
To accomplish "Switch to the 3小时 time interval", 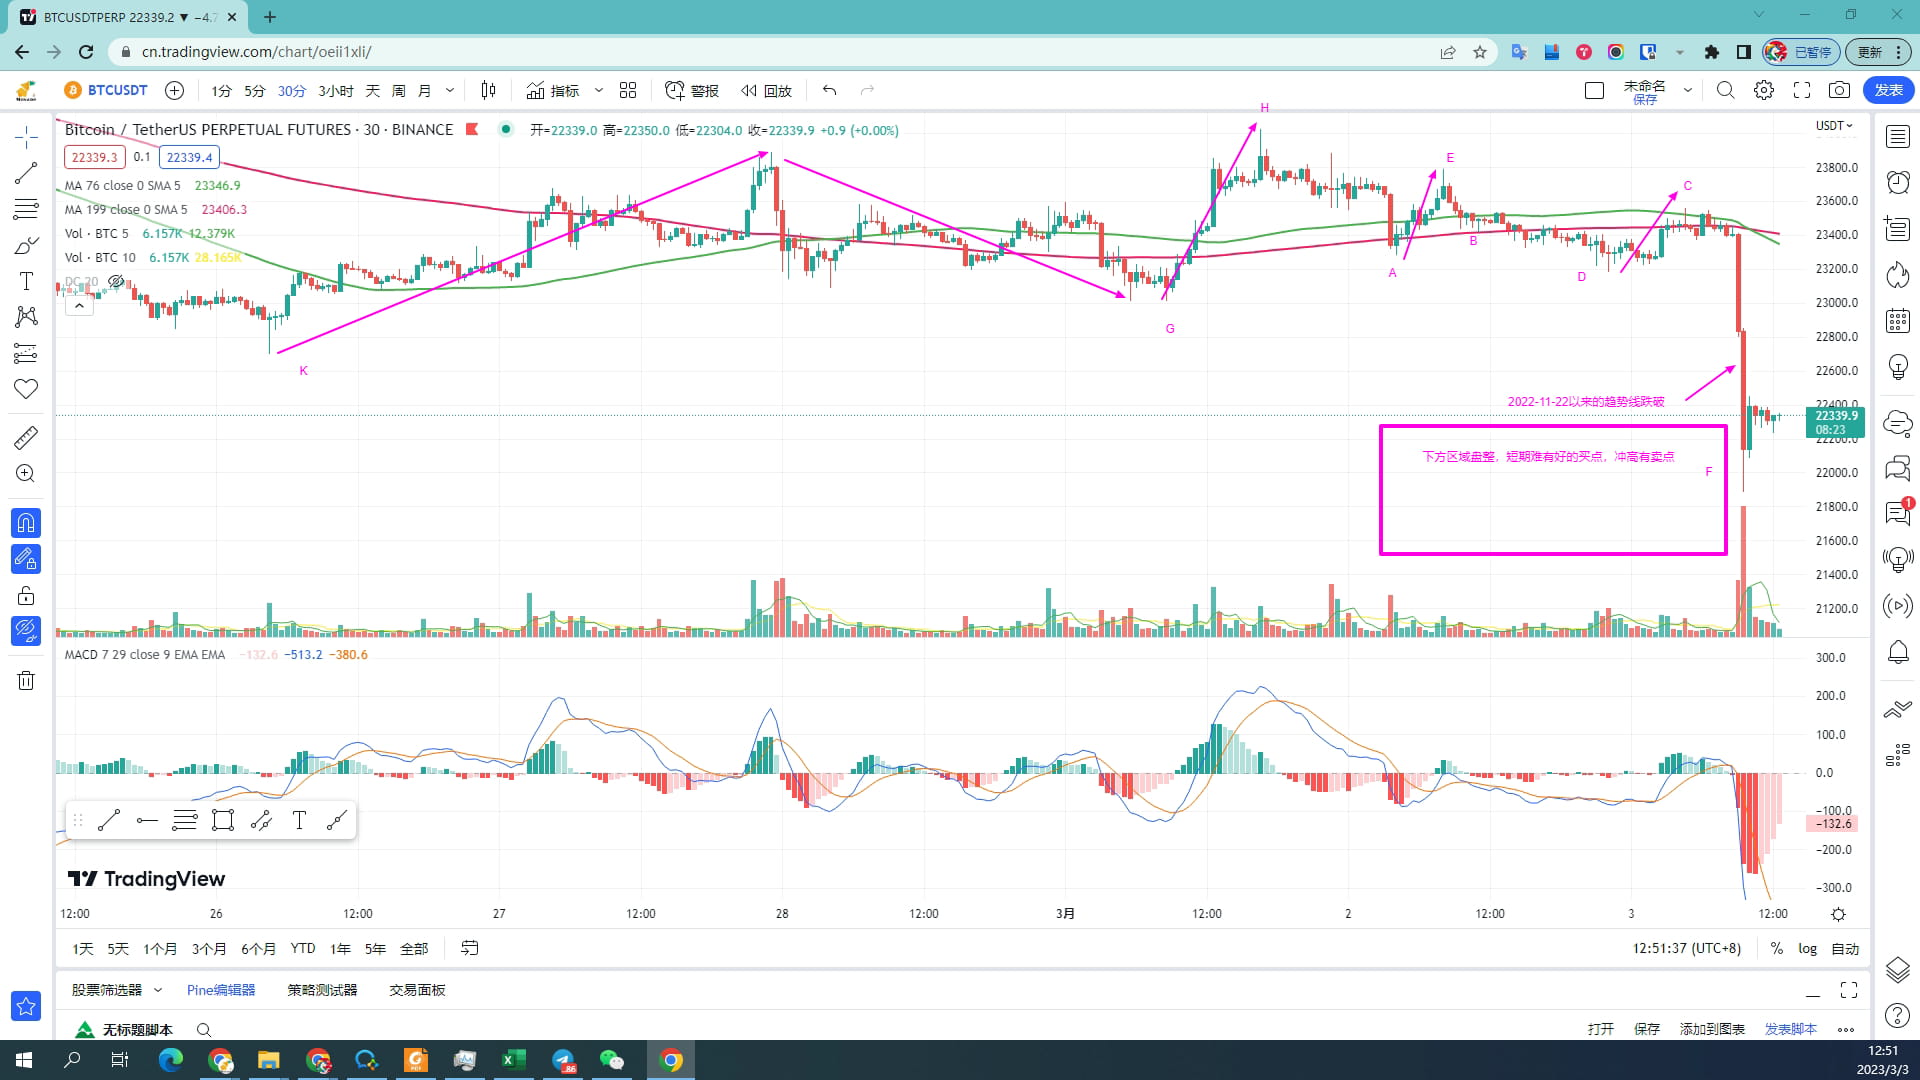I will pyautogui.click(x=336, y=91).
